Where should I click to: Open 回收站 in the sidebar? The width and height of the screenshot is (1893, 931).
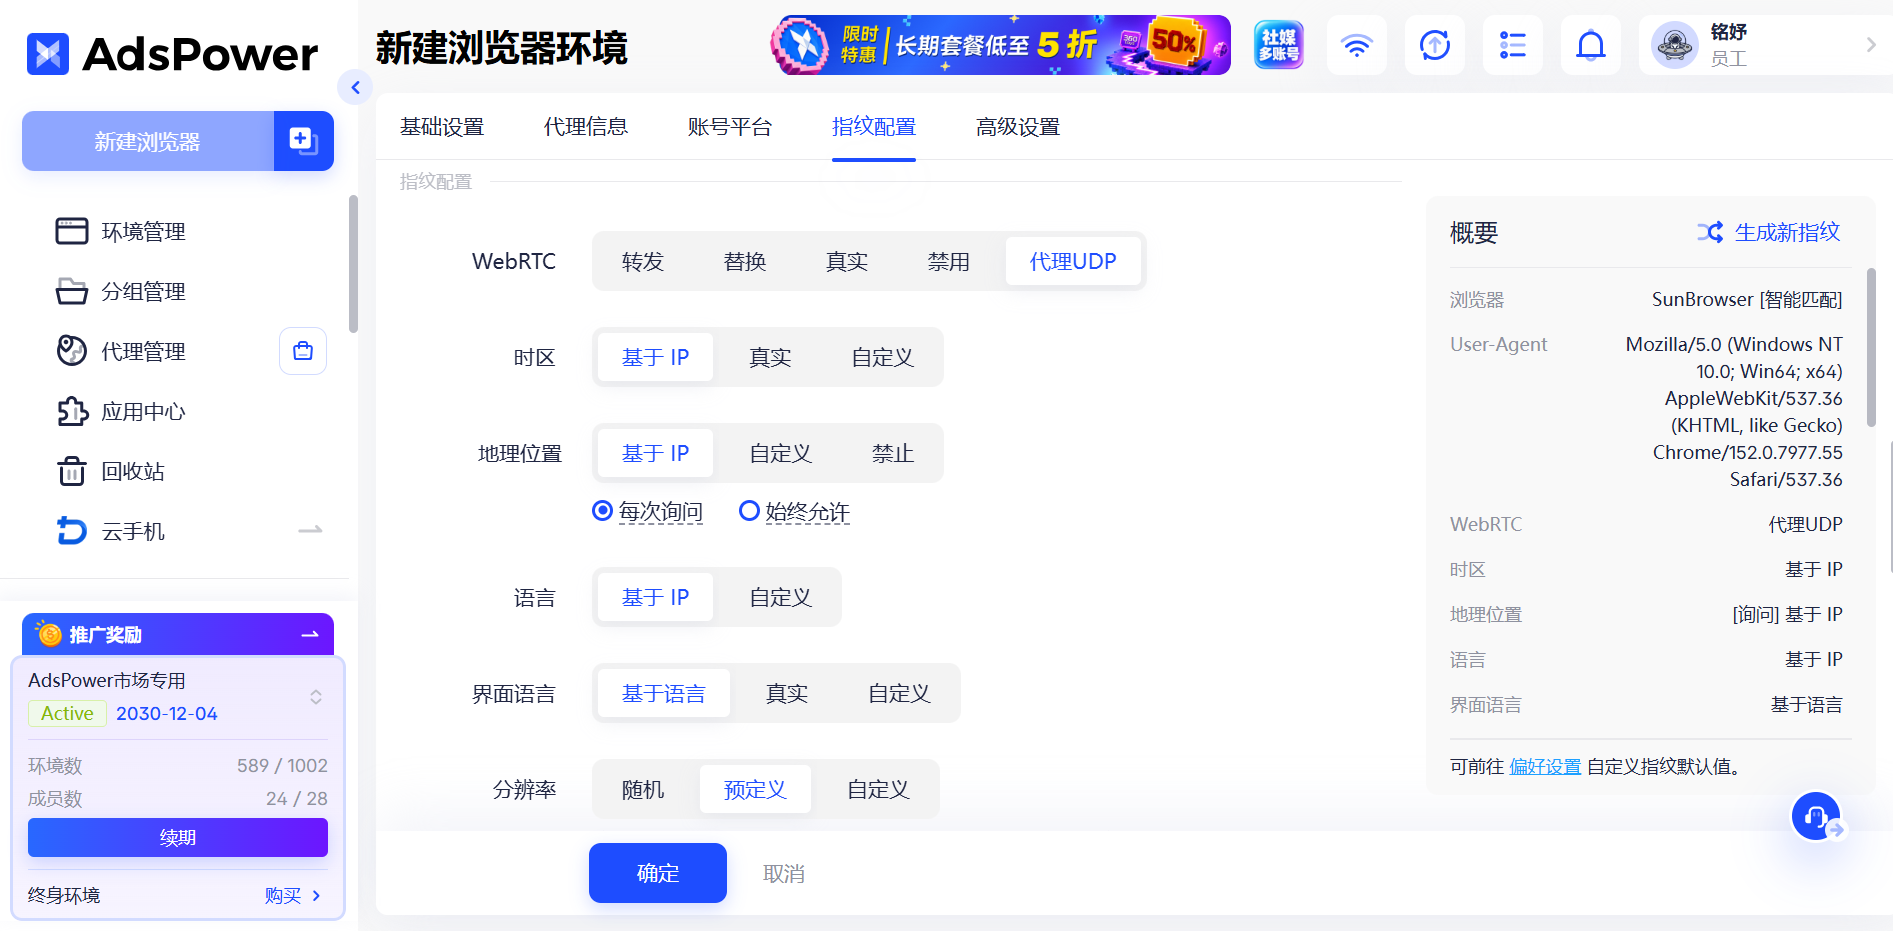click(133, 472)
